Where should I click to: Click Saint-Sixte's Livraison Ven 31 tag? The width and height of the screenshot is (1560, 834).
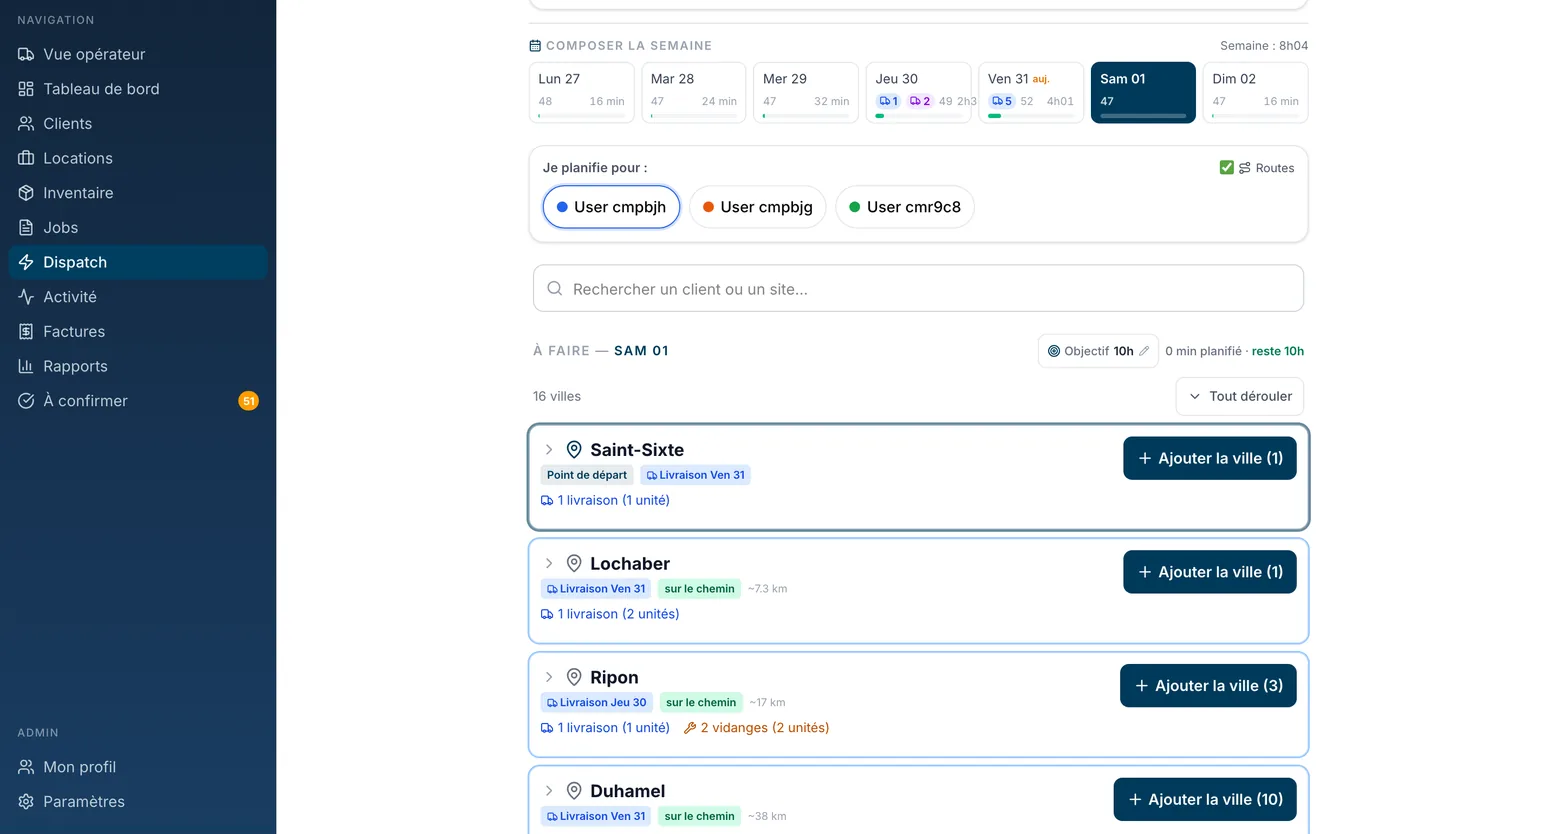click(696, 475)
